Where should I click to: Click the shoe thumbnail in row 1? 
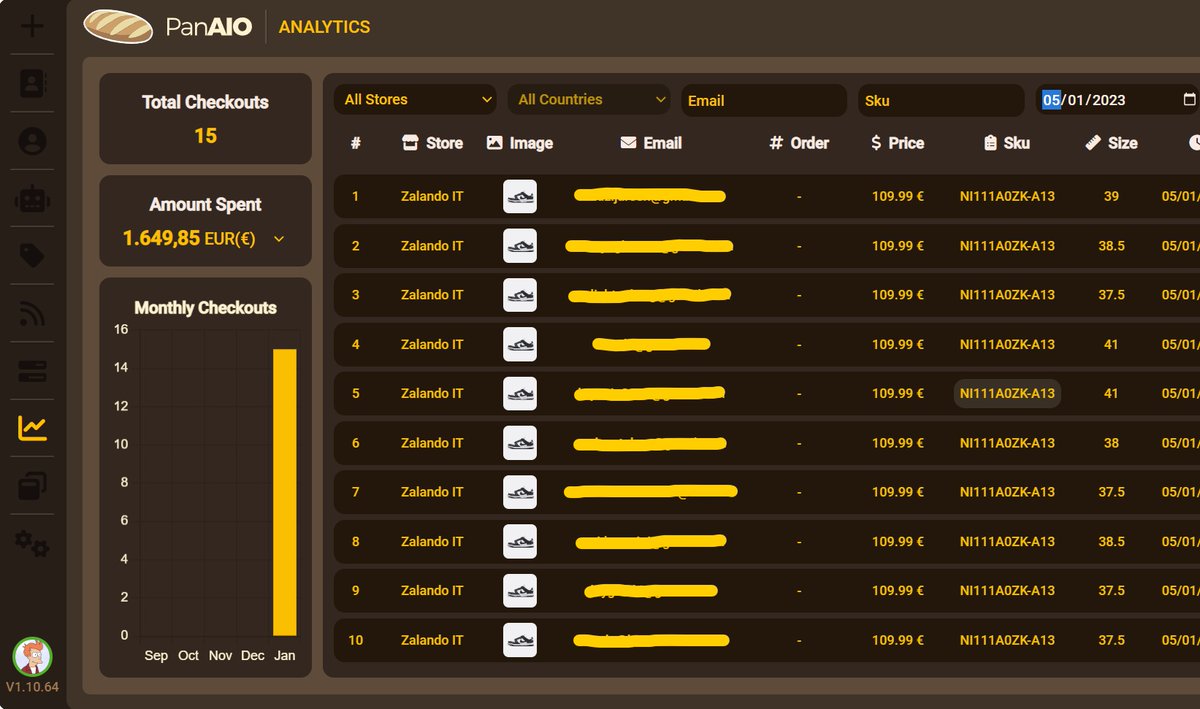pos(520,196)
